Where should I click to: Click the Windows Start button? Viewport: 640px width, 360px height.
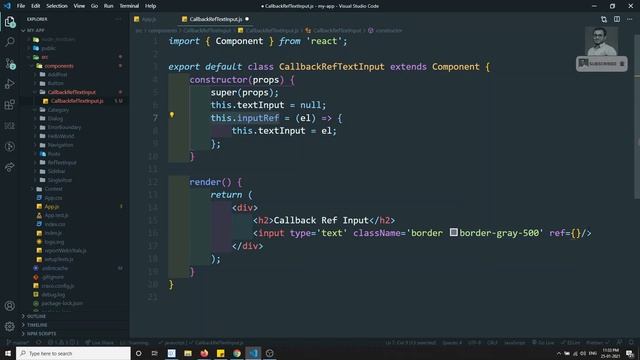tap(8, 353)
